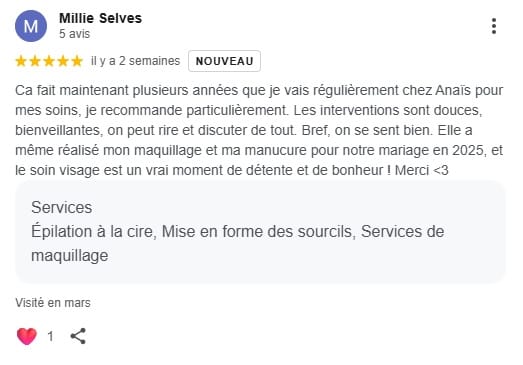The height and width of the screenshot is (365, 523).
Task: Open the blue M profile avatar
Action: (x=31, y=26)
